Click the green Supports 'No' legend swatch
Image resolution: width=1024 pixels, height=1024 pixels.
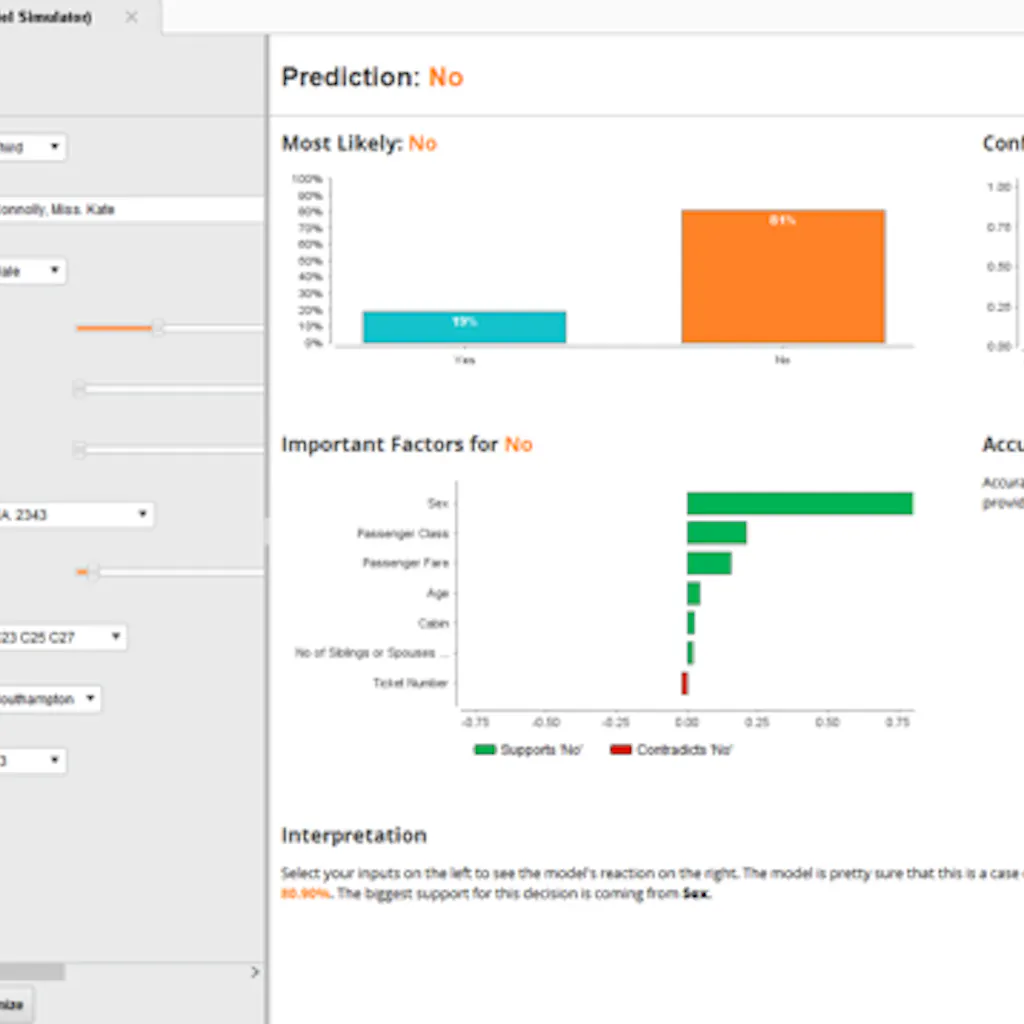pos(485,750)
